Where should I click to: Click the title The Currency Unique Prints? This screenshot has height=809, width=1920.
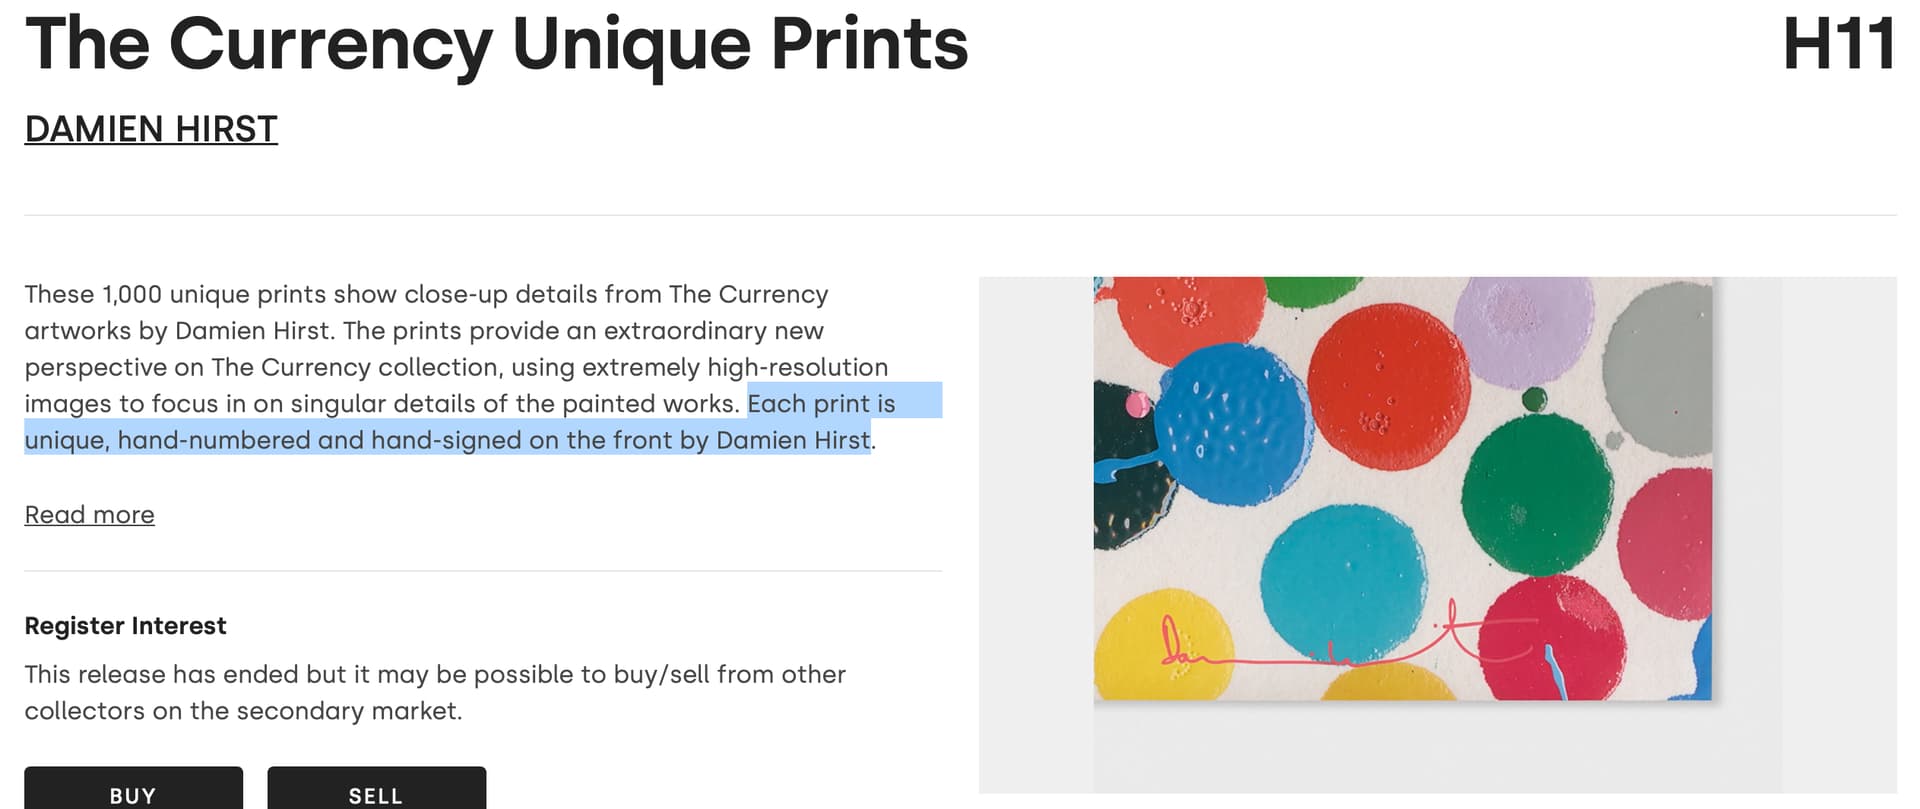click(497, 46)
